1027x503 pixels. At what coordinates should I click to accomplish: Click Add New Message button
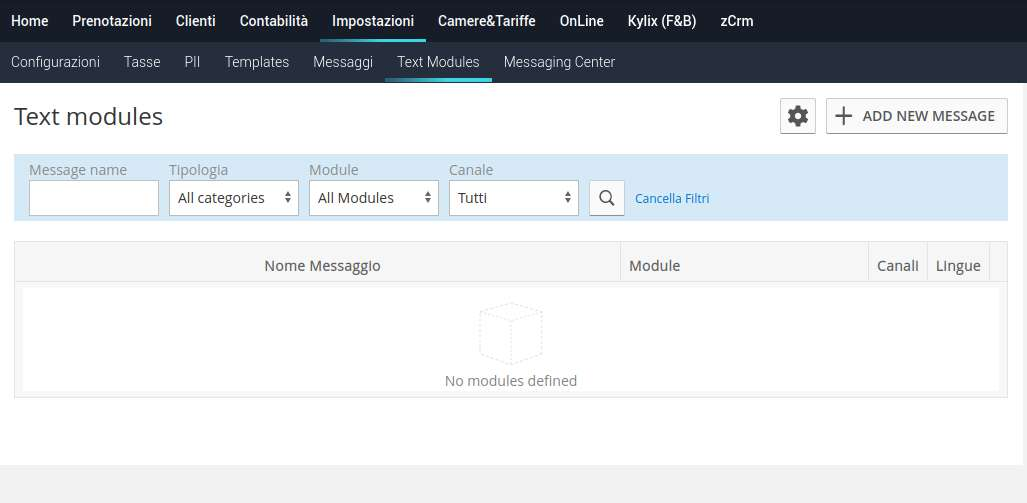coord(916,116)
